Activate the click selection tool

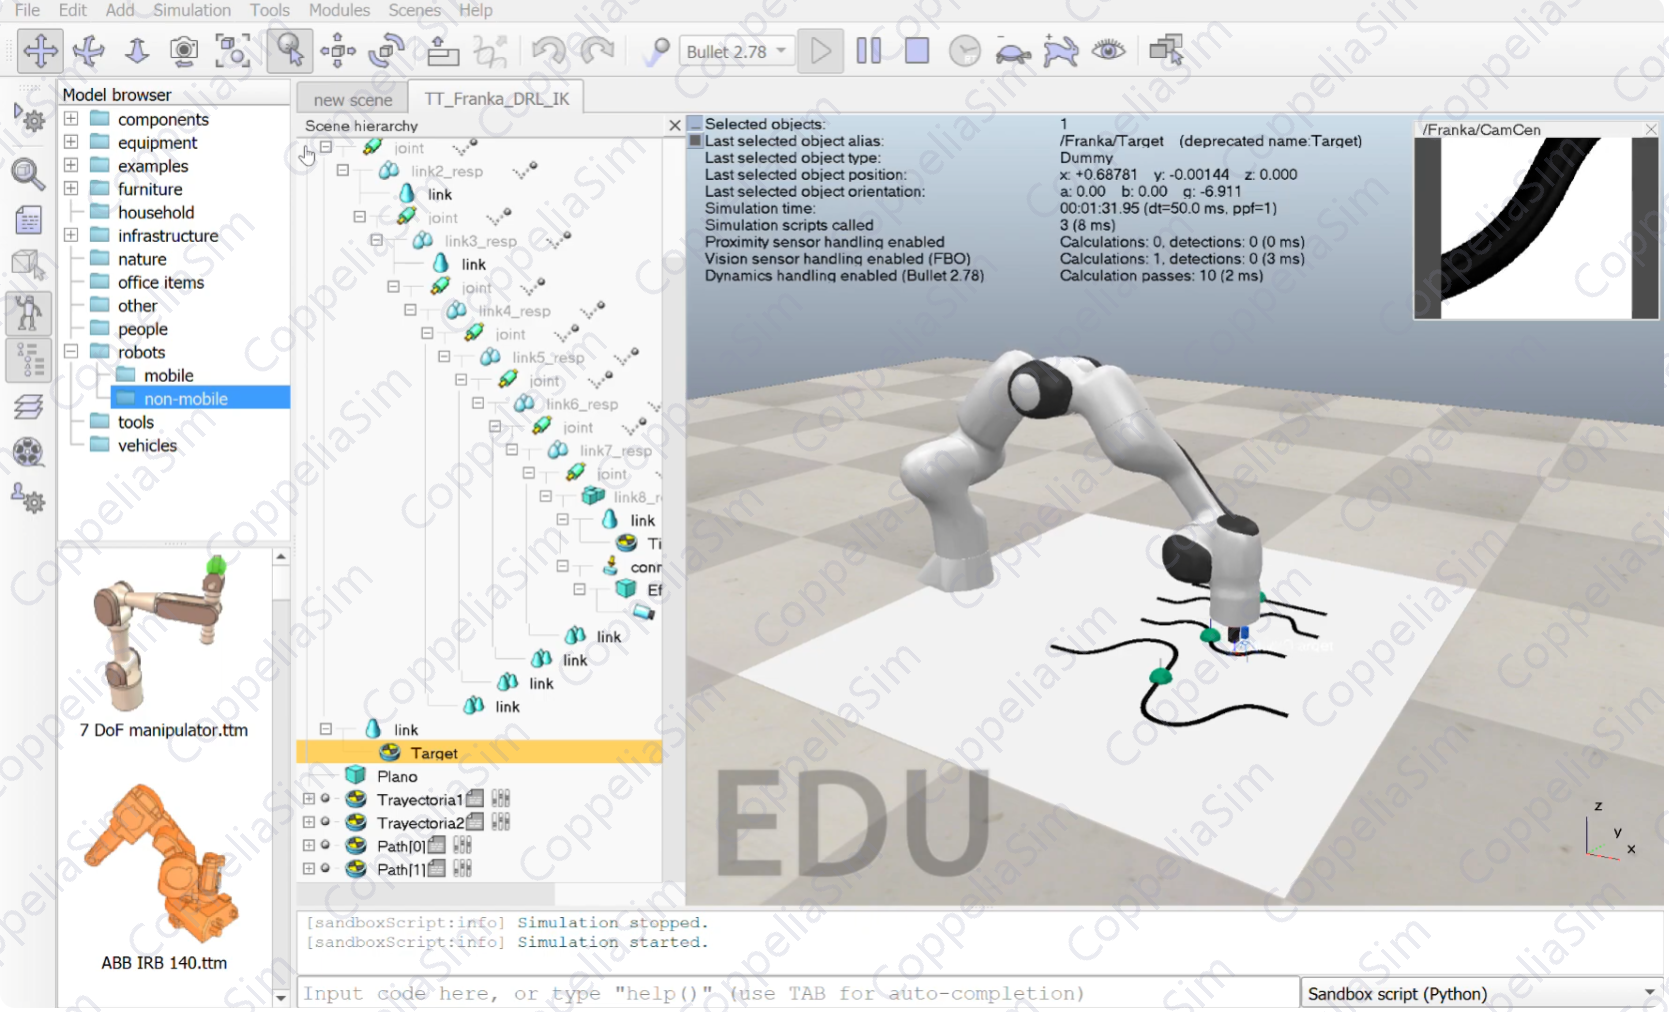pos(289,50)
